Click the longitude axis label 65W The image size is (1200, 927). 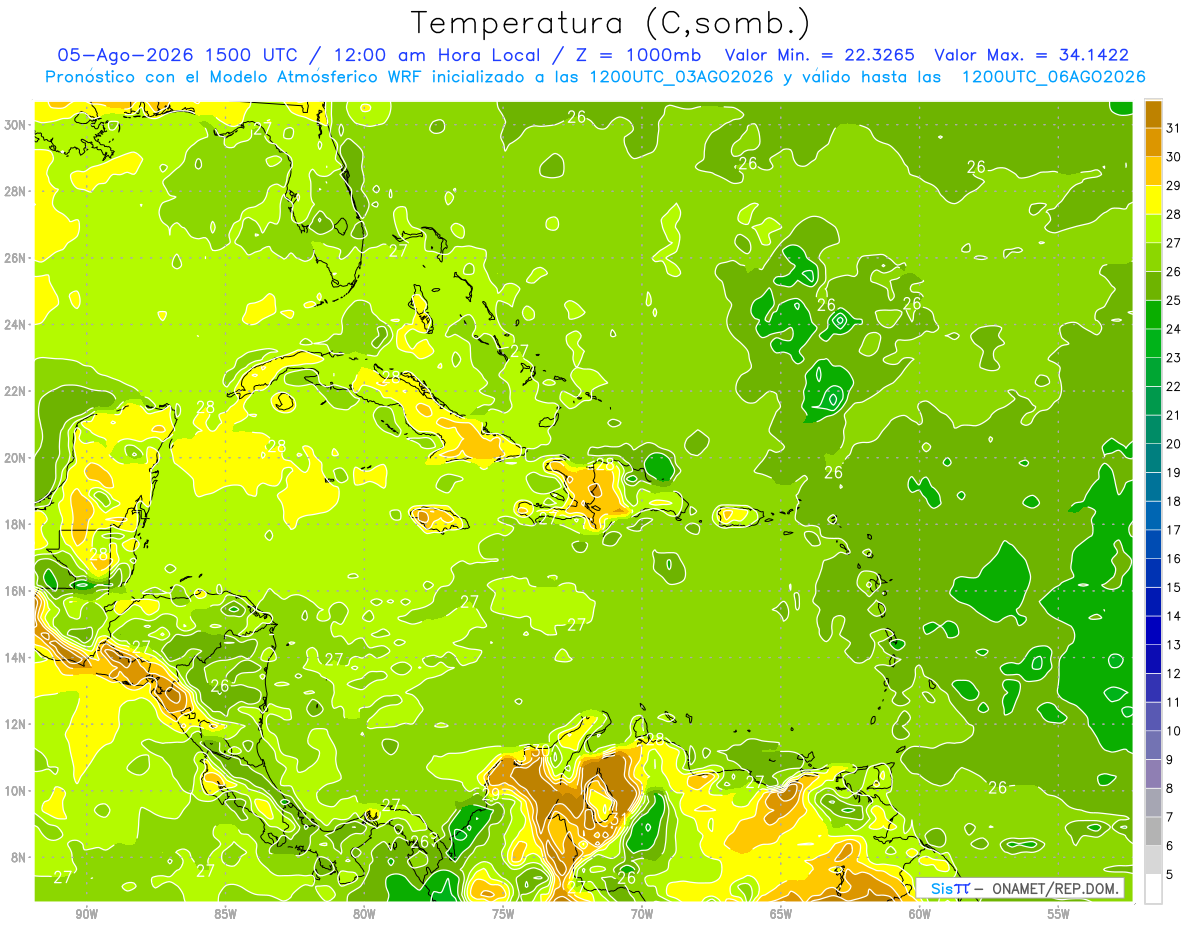(781, 914)
